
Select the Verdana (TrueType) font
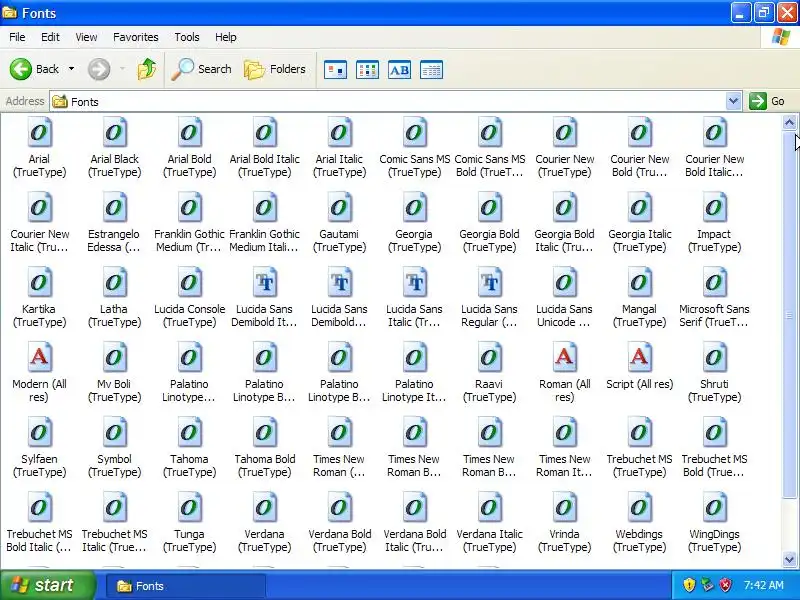pos(264,508)
